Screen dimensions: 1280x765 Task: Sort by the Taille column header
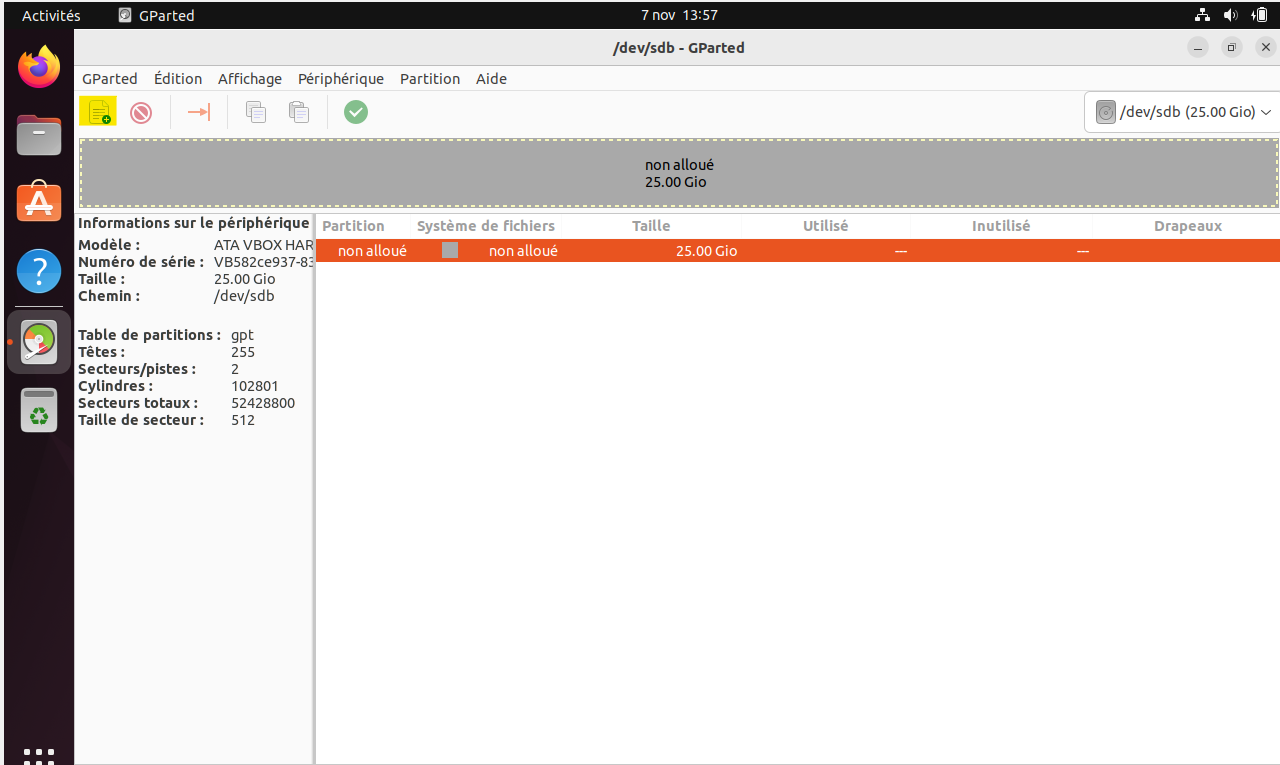point(651,226)
